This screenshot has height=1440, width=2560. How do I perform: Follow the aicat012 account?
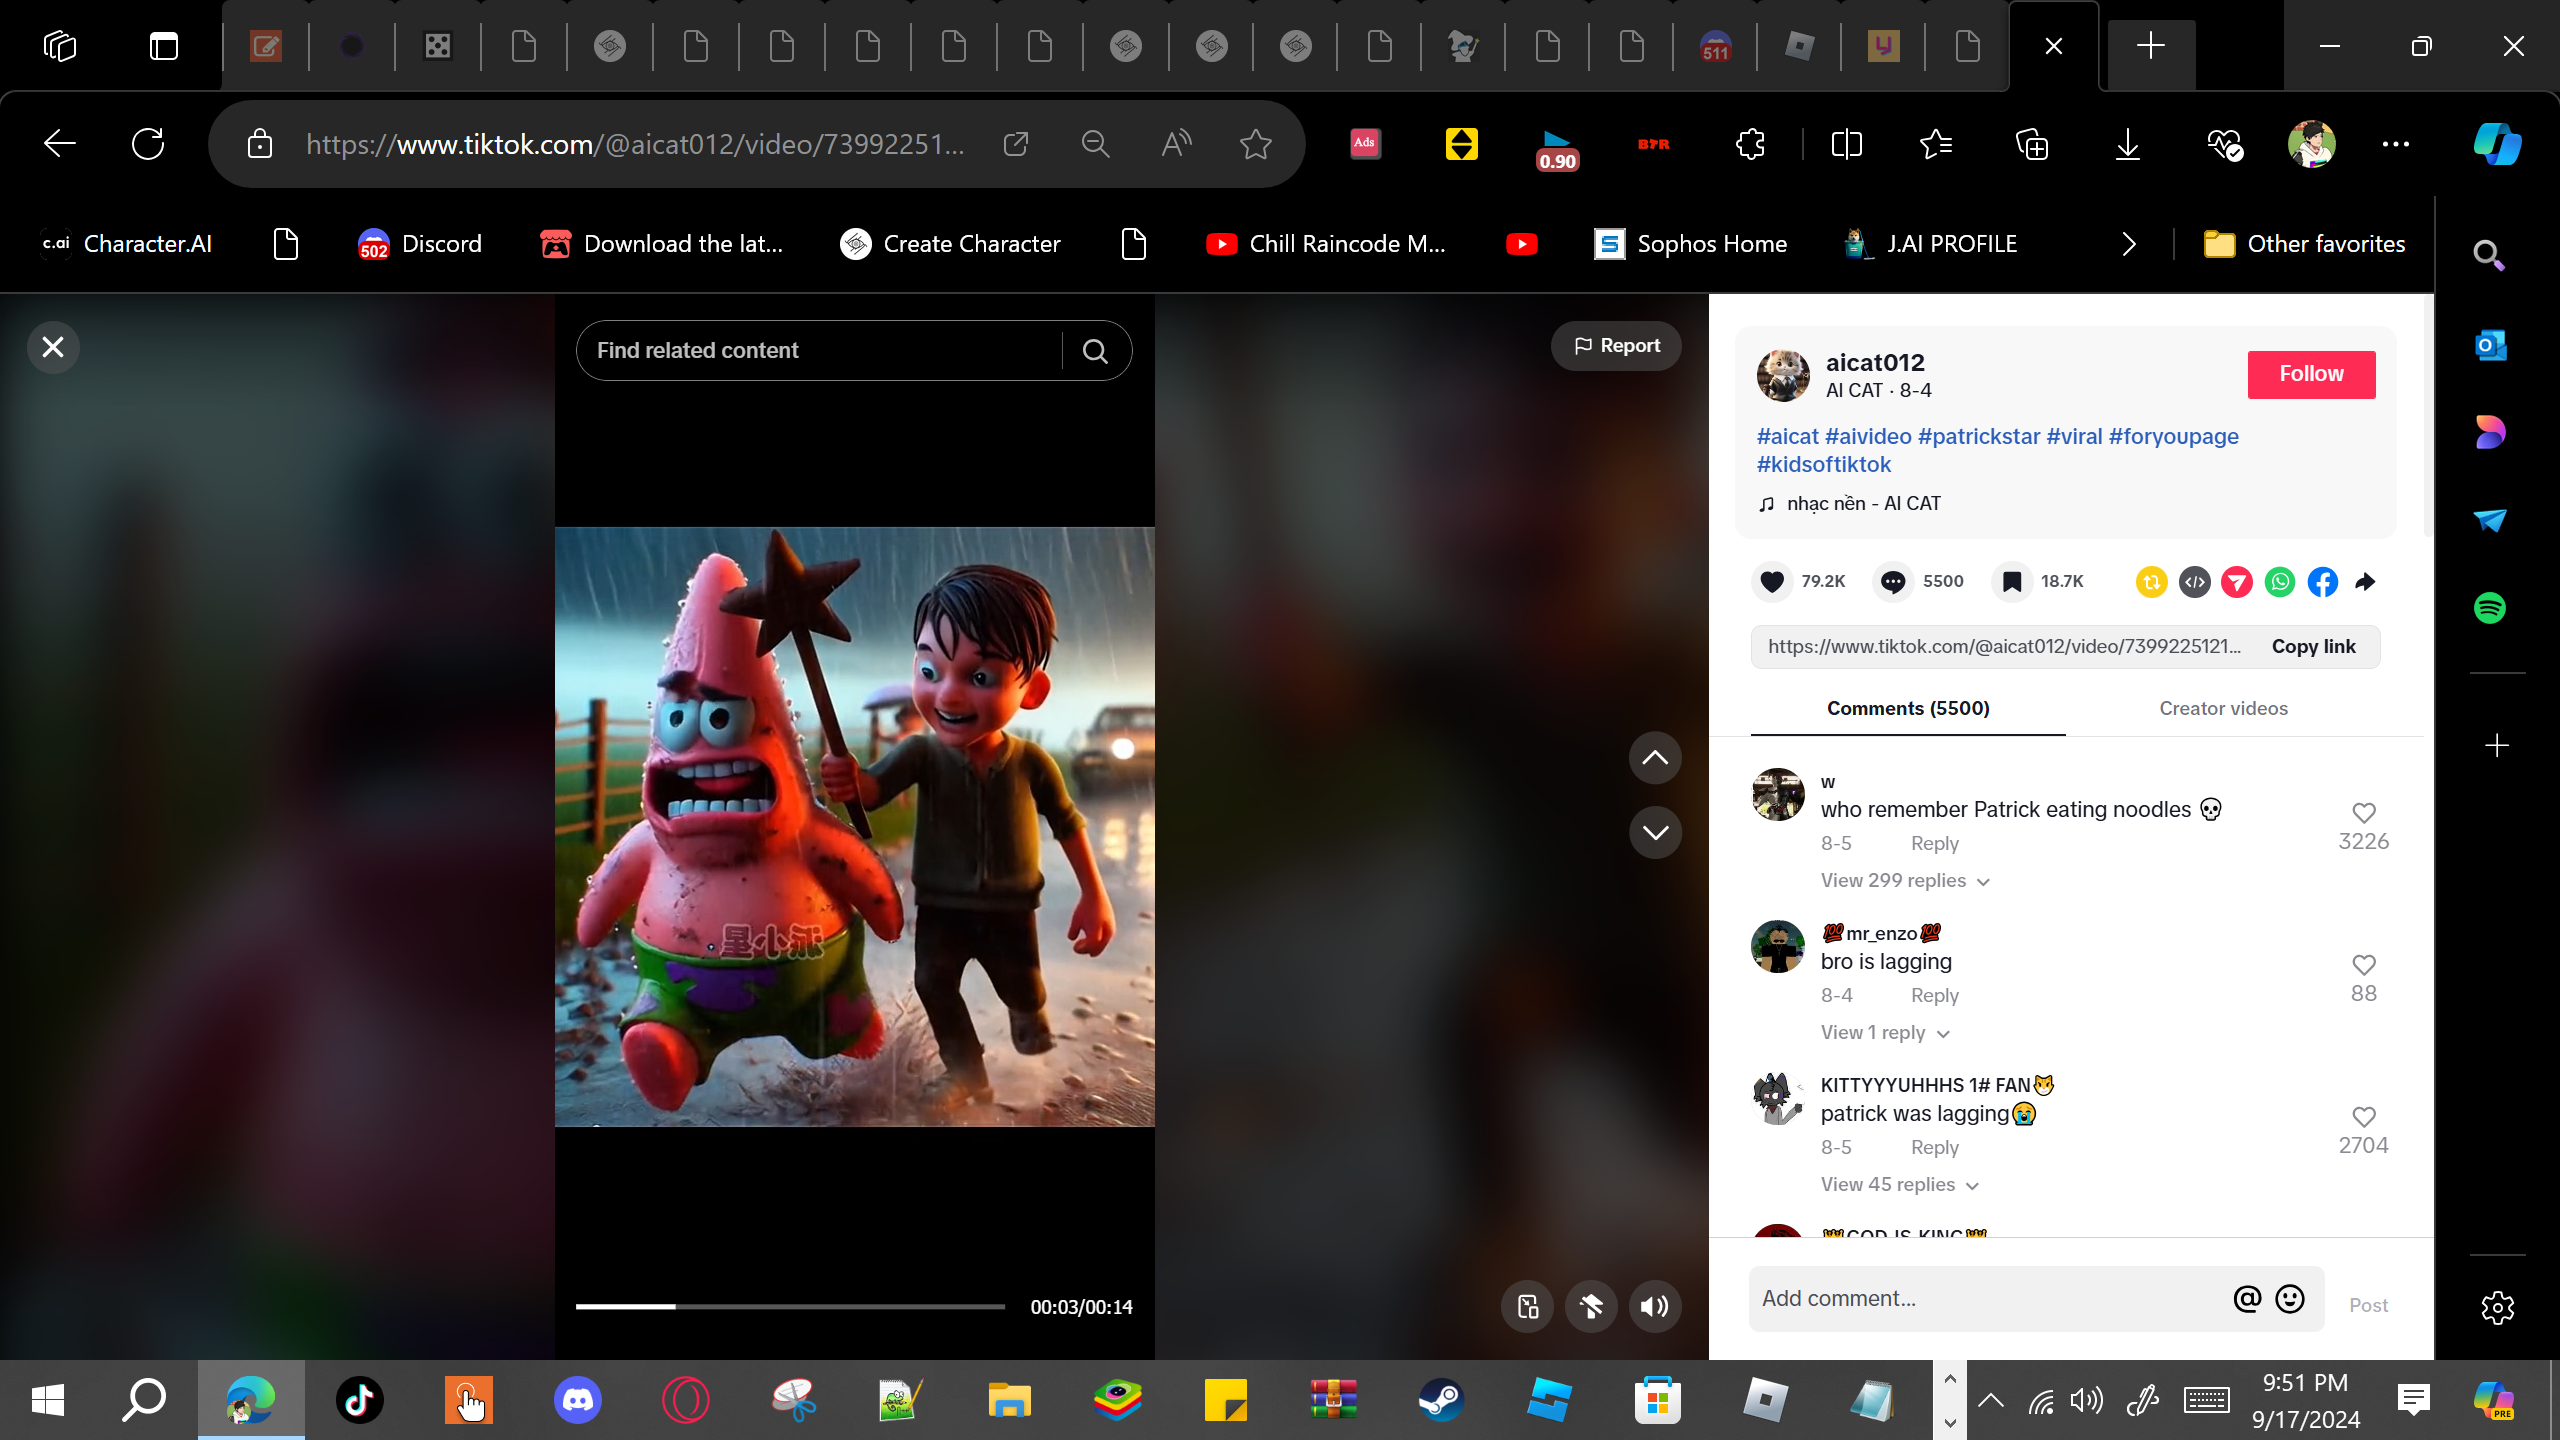point(2311,374)
